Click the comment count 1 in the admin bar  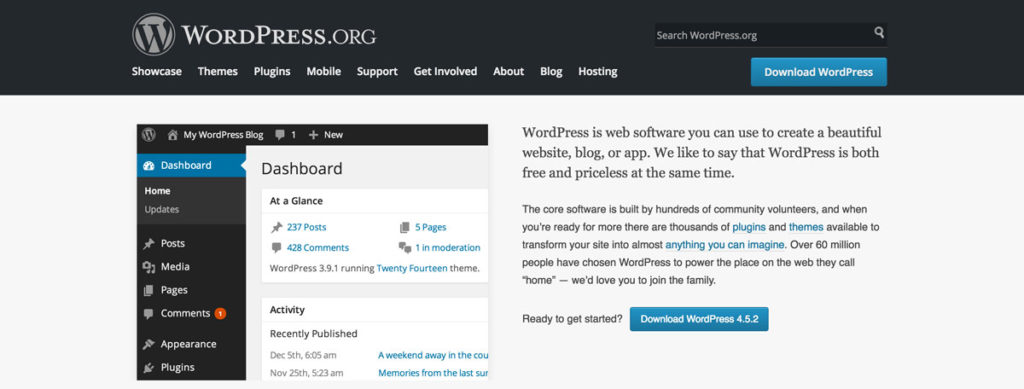(293, 135)
